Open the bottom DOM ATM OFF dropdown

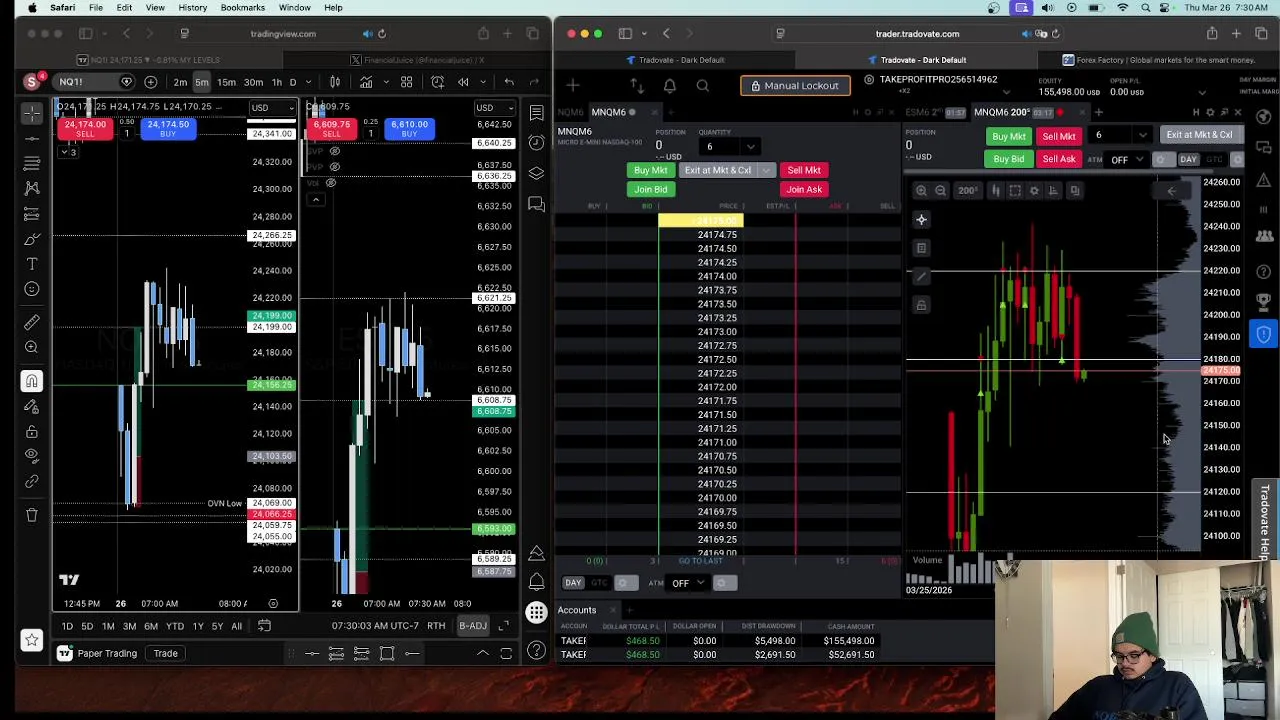[x=687, y=583]
